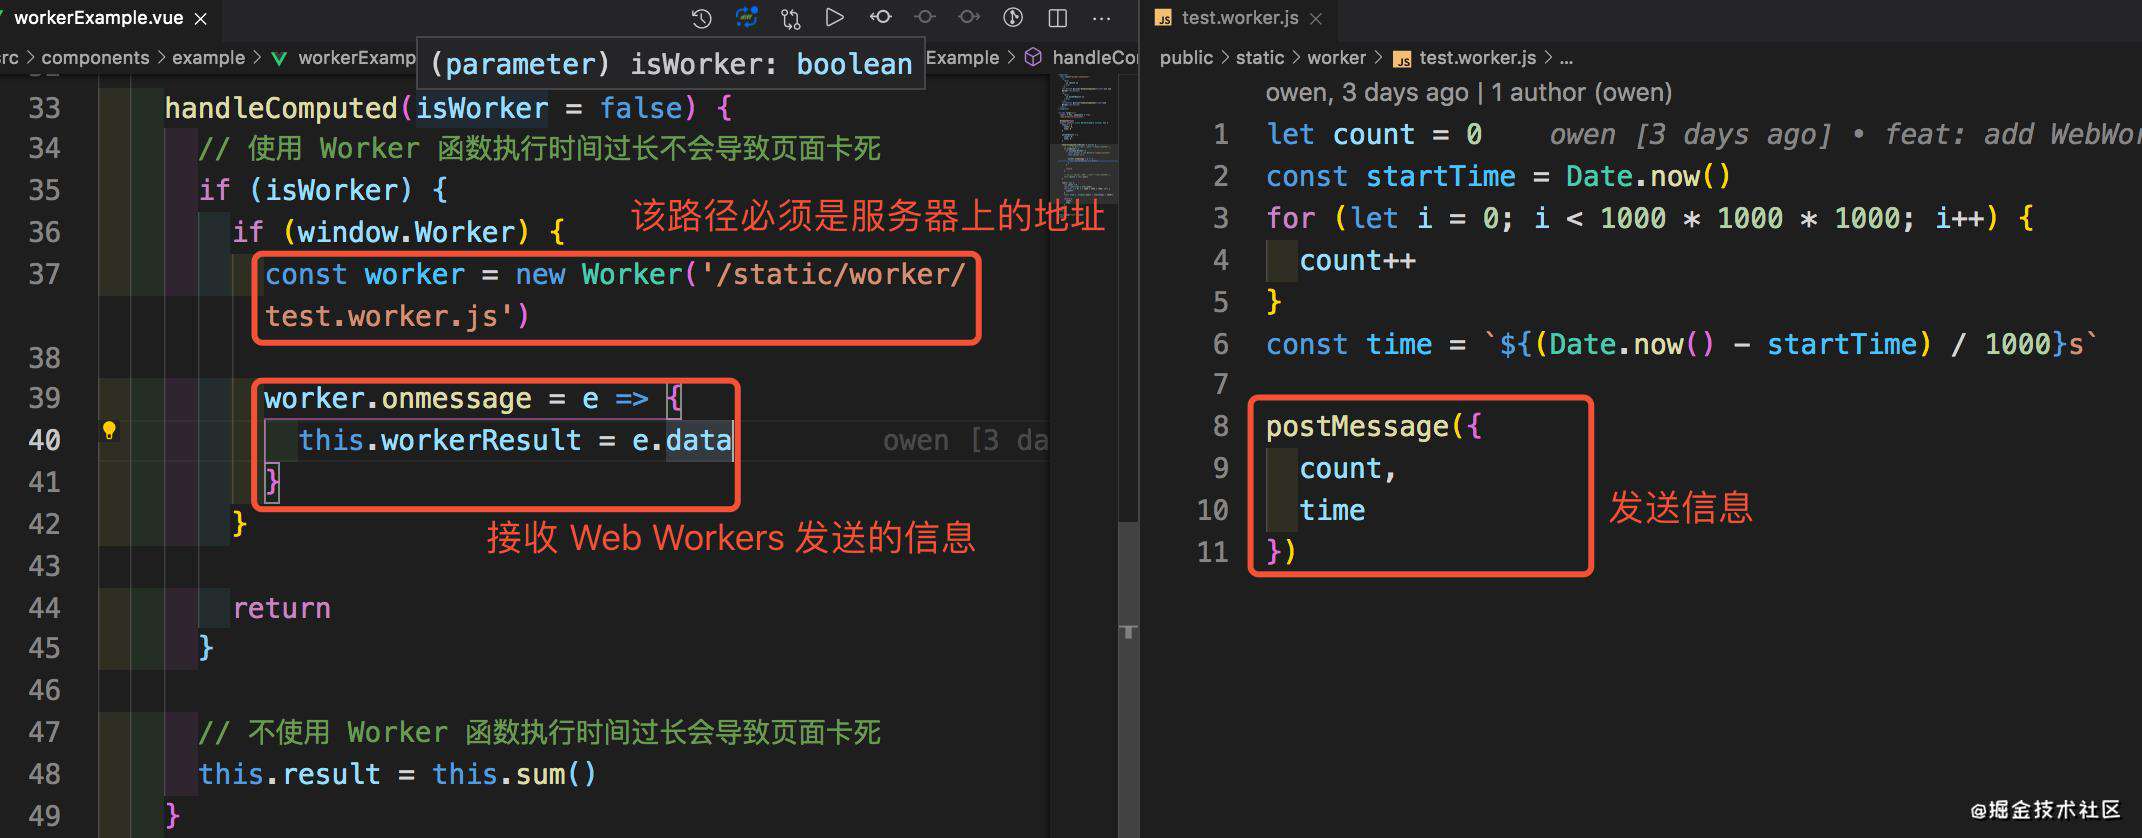Viewport: 2142px width, 838px height.
Task: Click 'this.sum()' call on line 48
Action: (515, 774)
